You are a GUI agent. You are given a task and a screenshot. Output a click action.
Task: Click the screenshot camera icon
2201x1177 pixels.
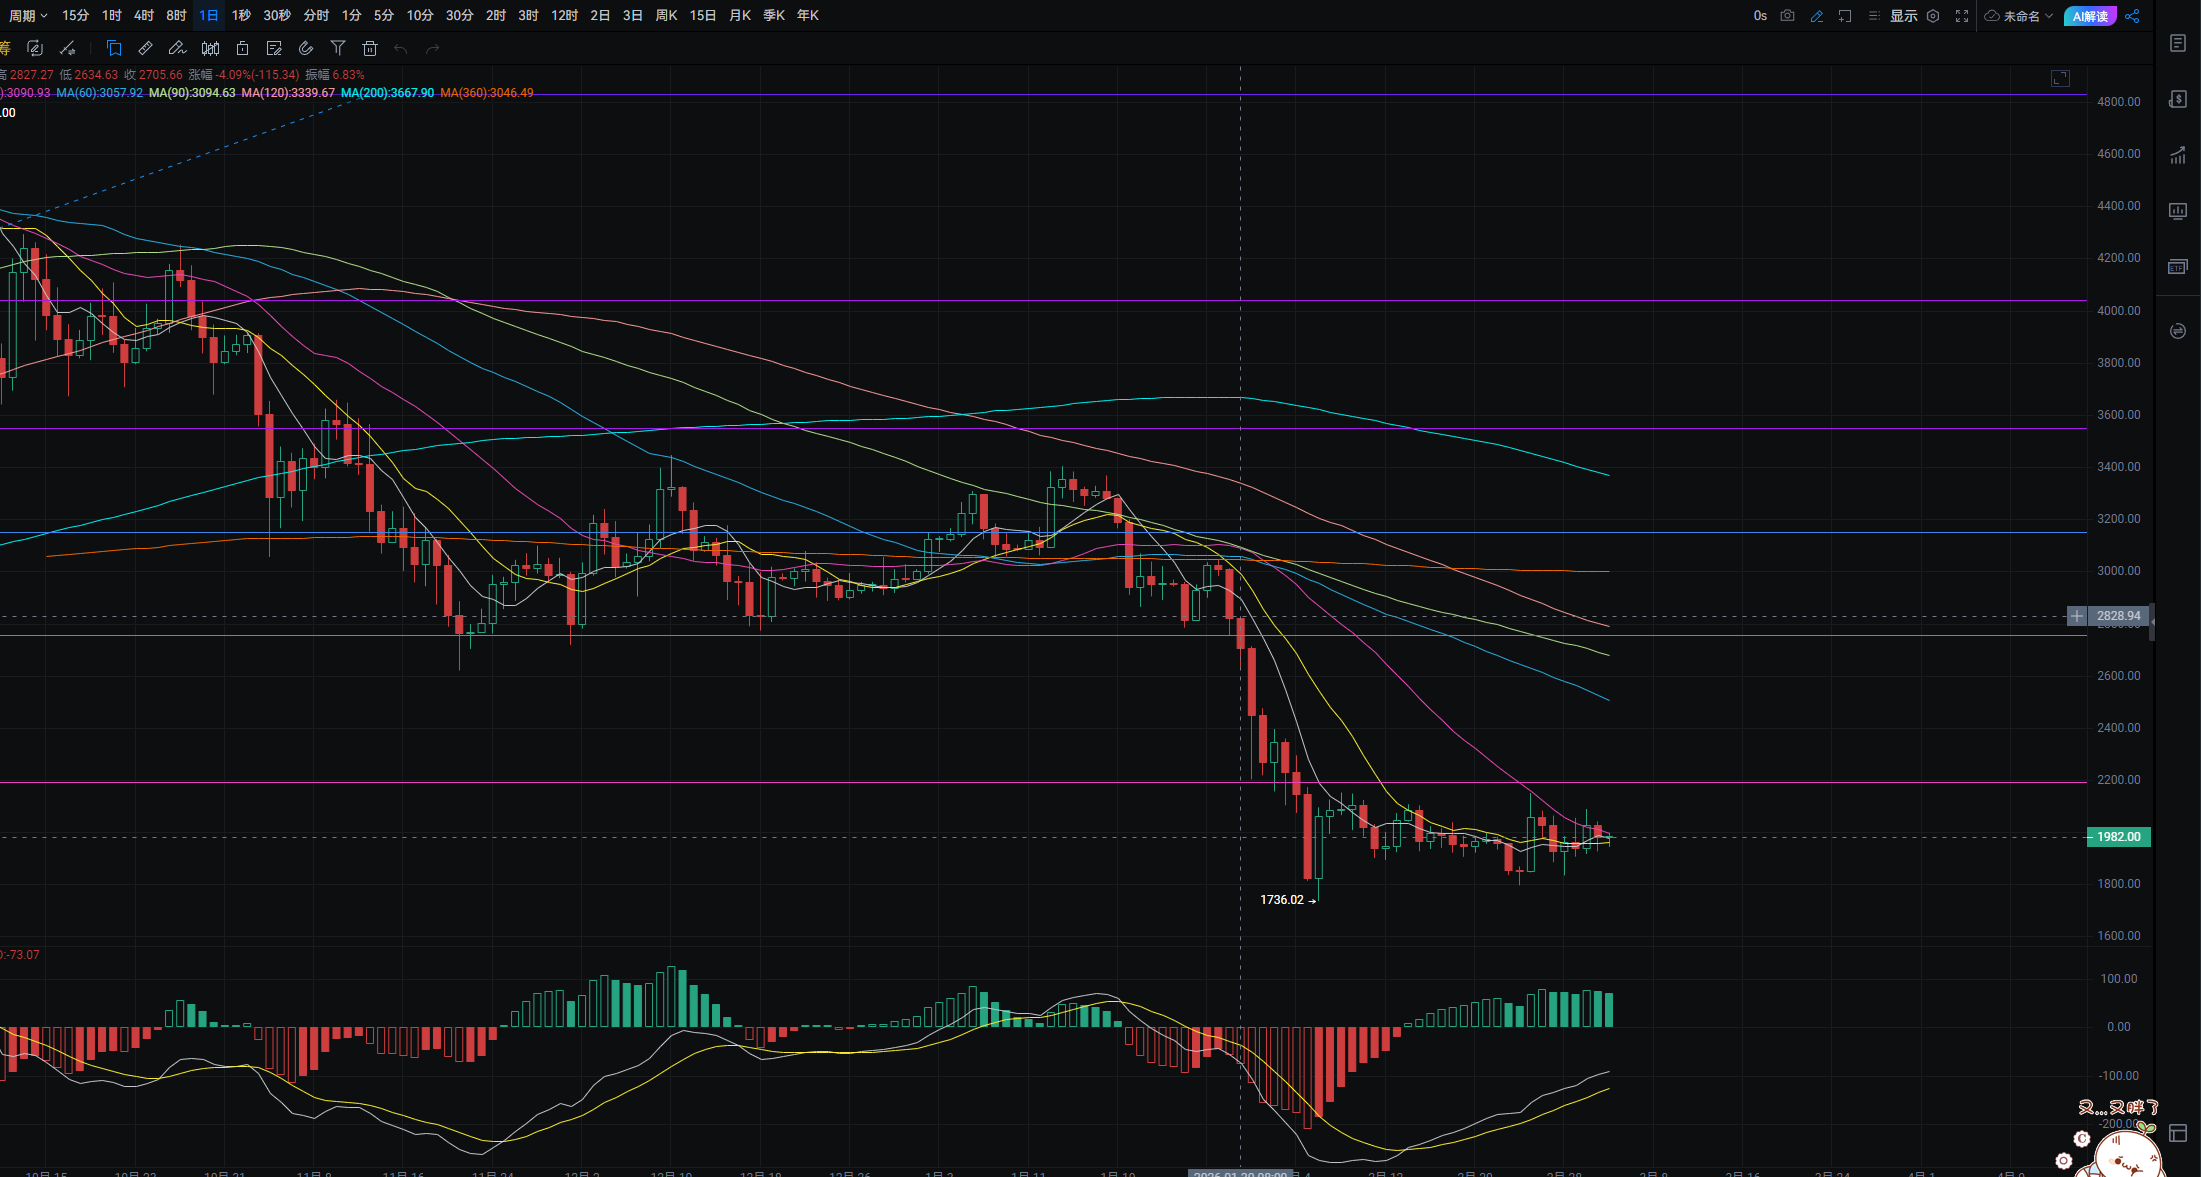click(x=1788, y=16)
